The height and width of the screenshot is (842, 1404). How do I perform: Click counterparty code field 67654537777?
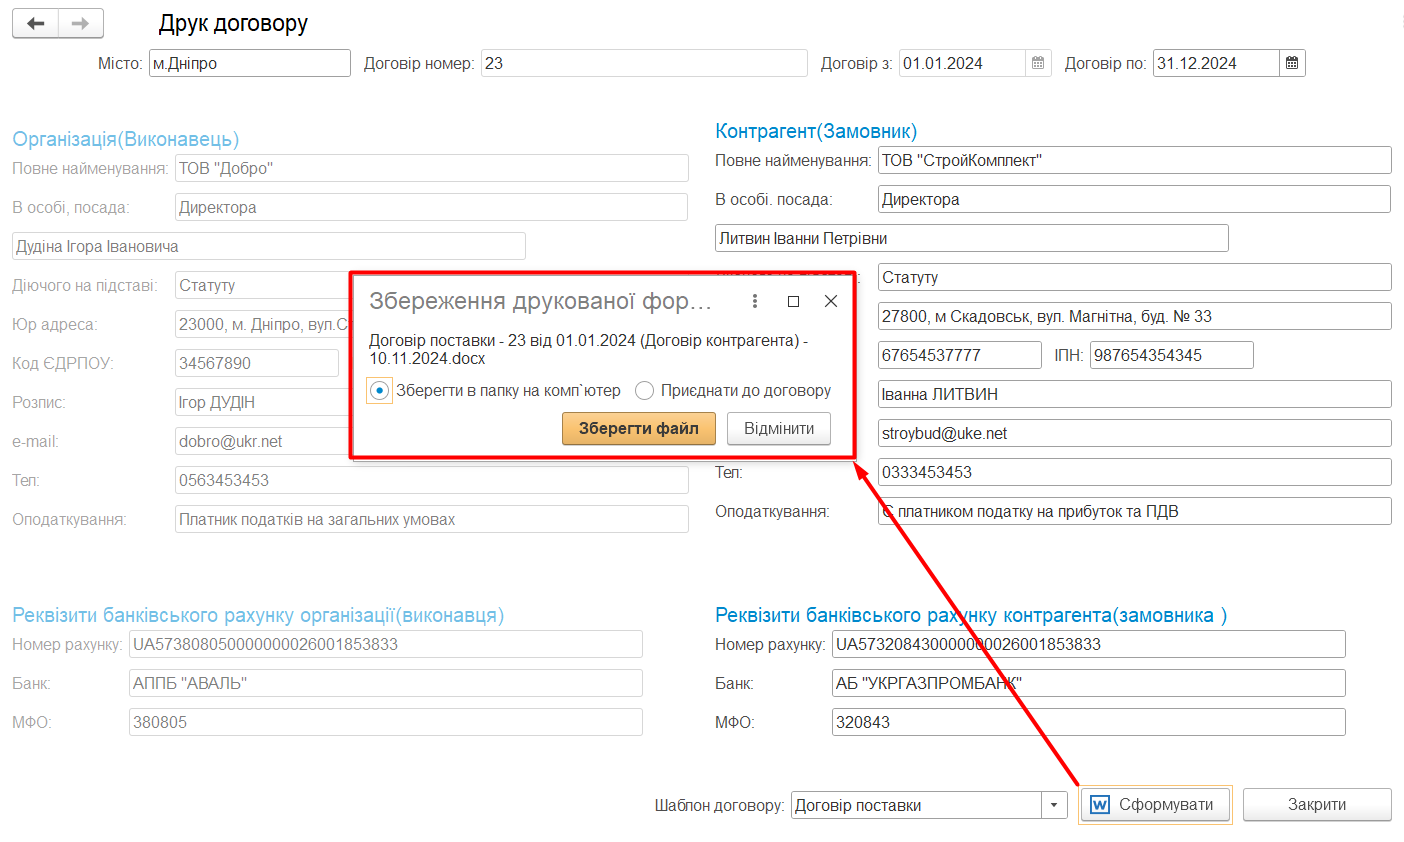coord(960,355)
